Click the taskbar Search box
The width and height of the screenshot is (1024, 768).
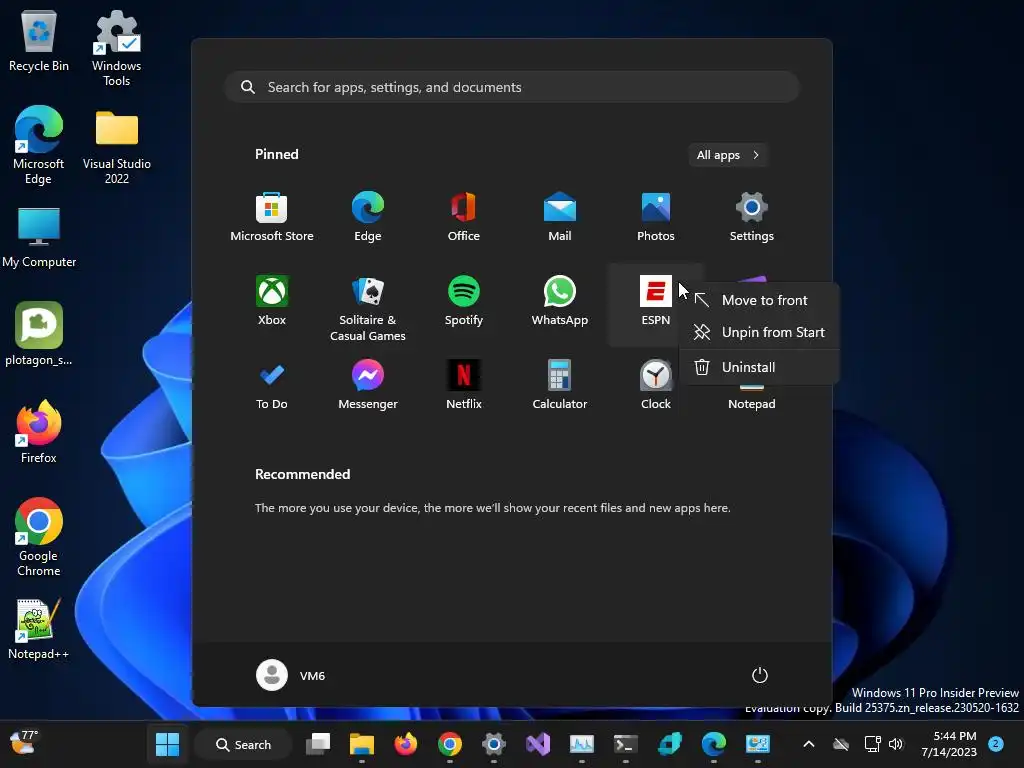coord(243,744)
